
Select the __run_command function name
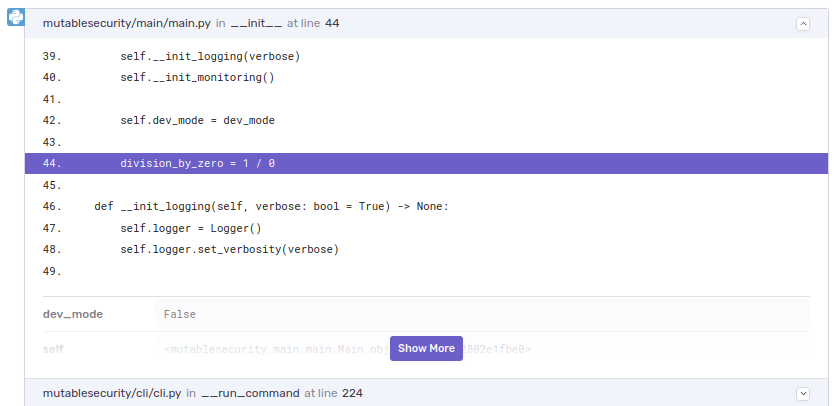tap(250, 393)
